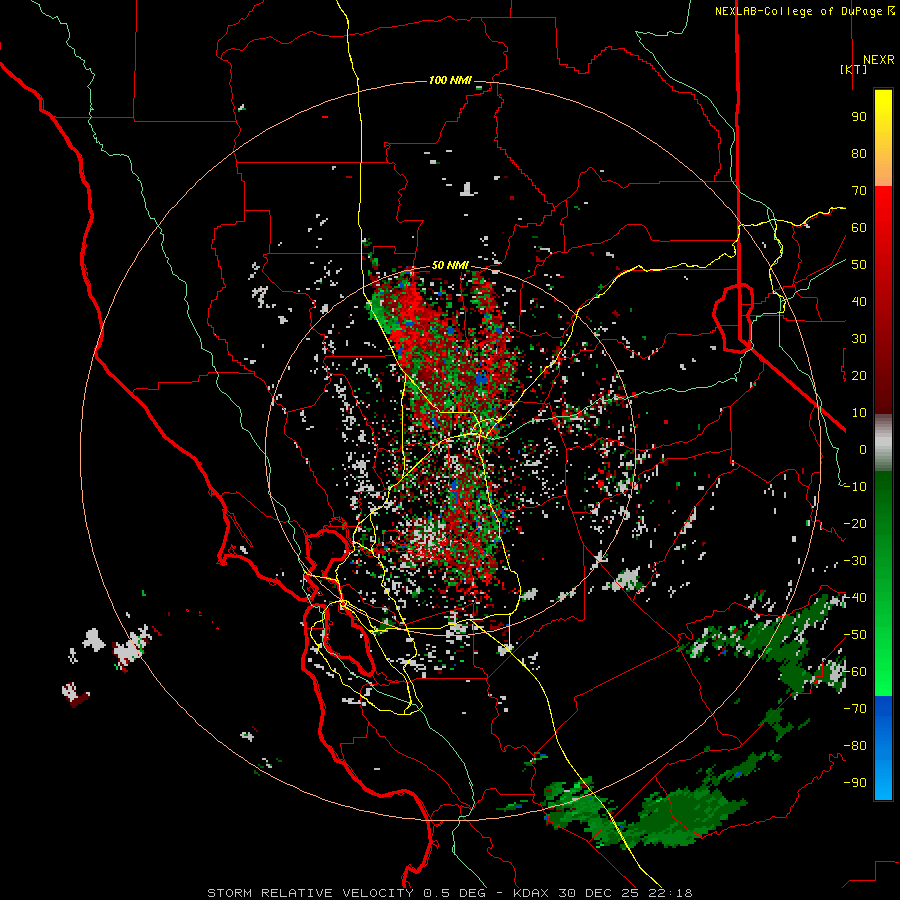The image size is (900, 900).
Task: Click the NEXR label above color scale
Action: coord(879,60)
